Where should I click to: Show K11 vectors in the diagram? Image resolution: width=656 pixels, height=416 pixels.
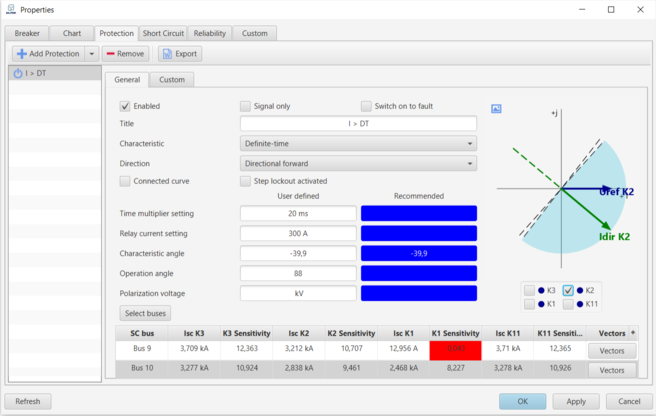pyautogui.click(x=568, y=304)
